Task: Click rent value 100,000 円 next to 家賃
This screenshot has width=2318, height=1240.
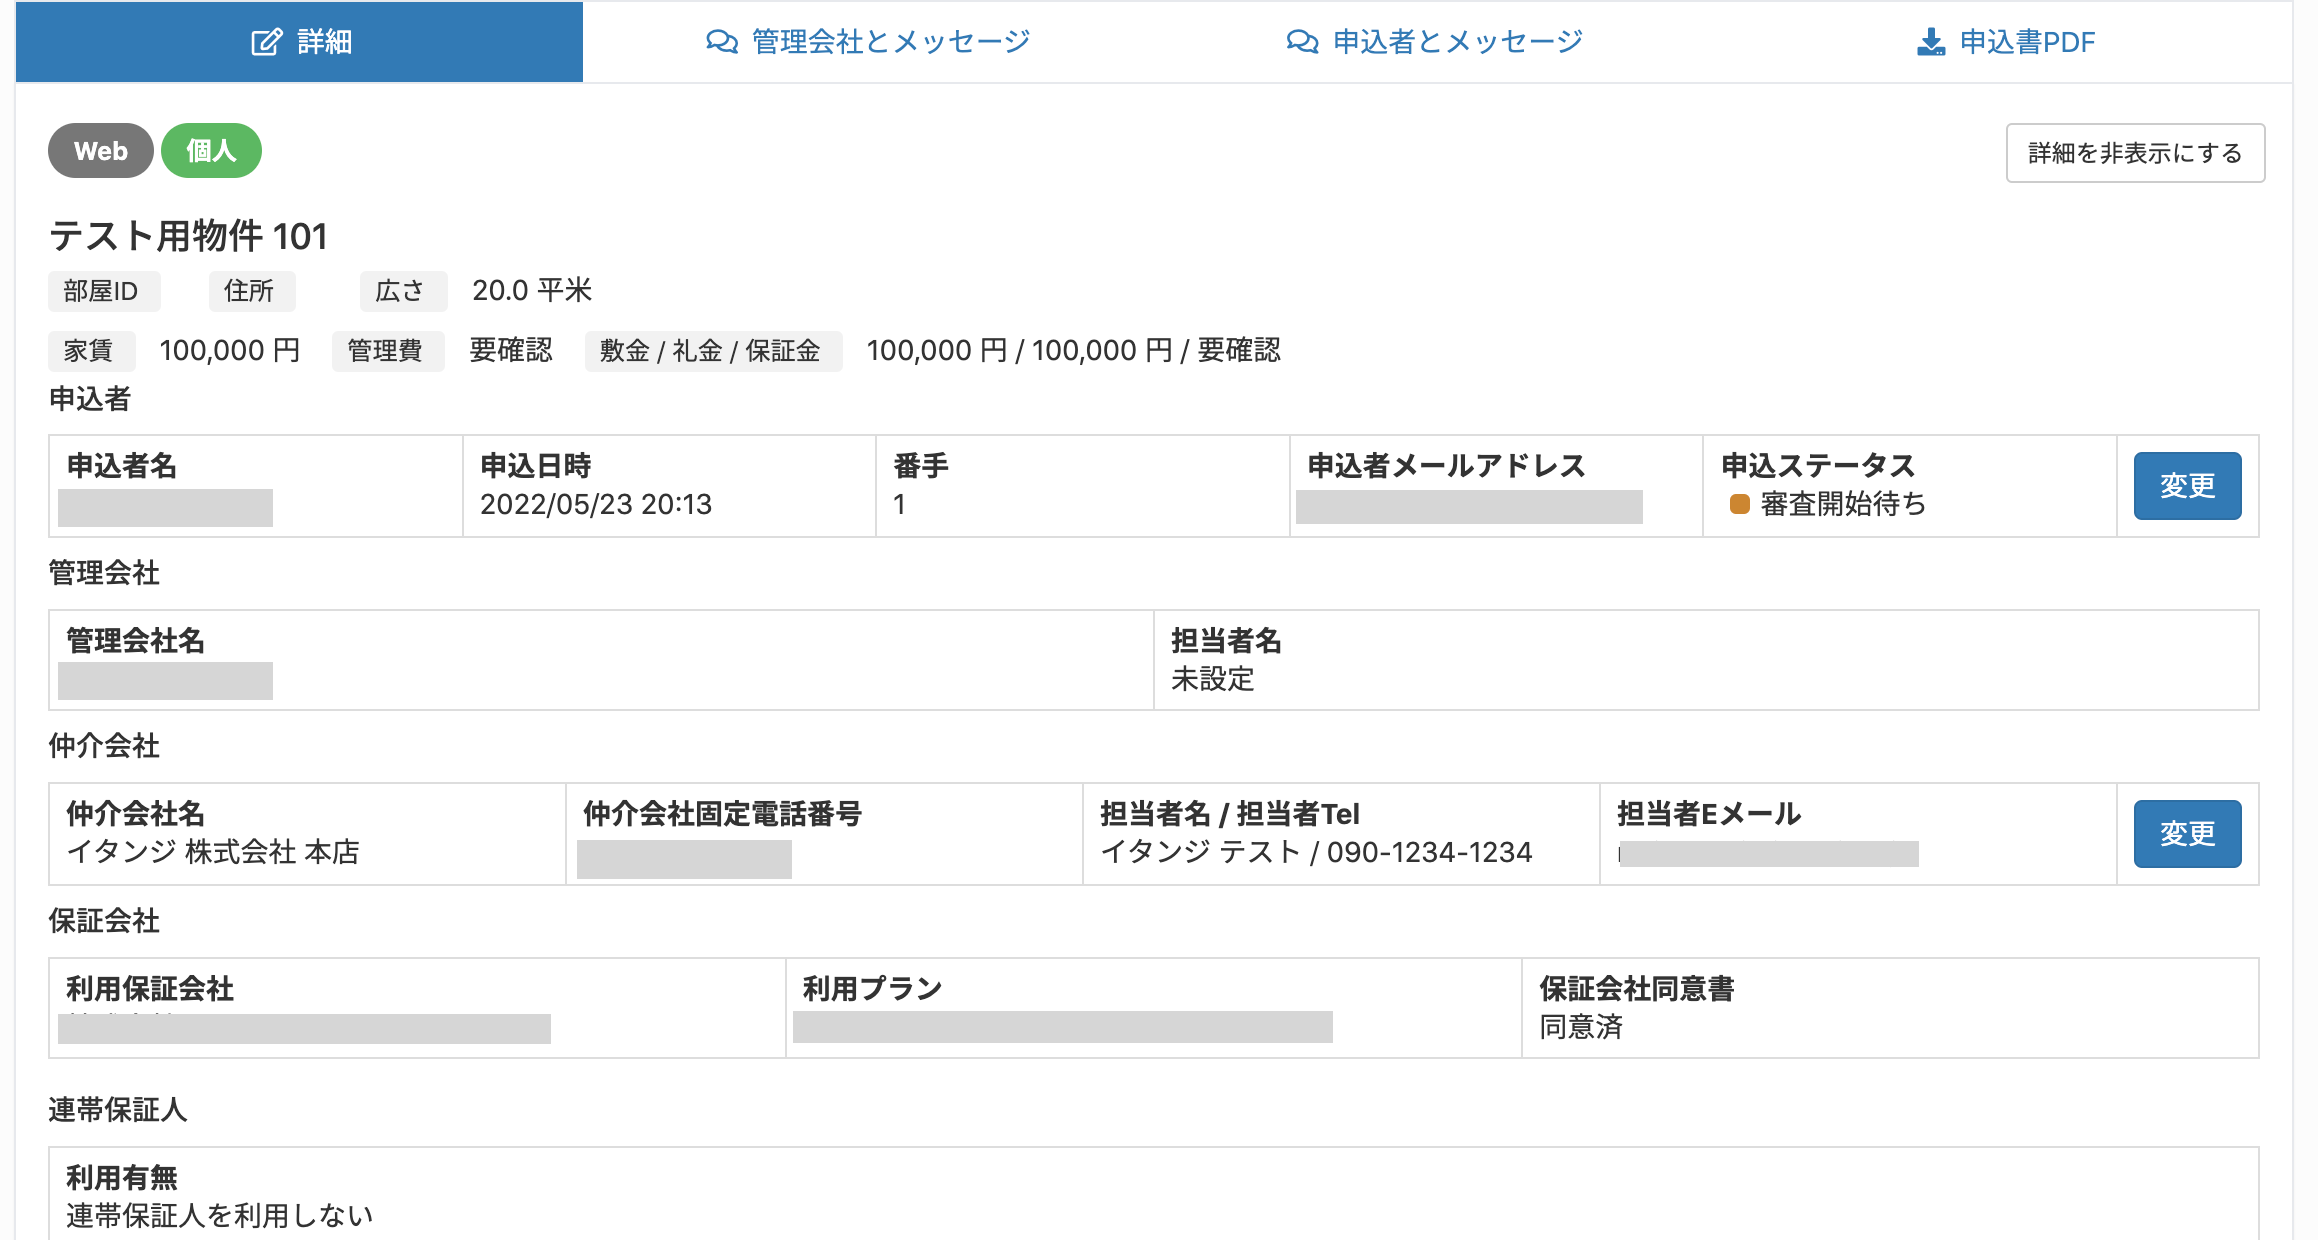Action: click(230, 350)
